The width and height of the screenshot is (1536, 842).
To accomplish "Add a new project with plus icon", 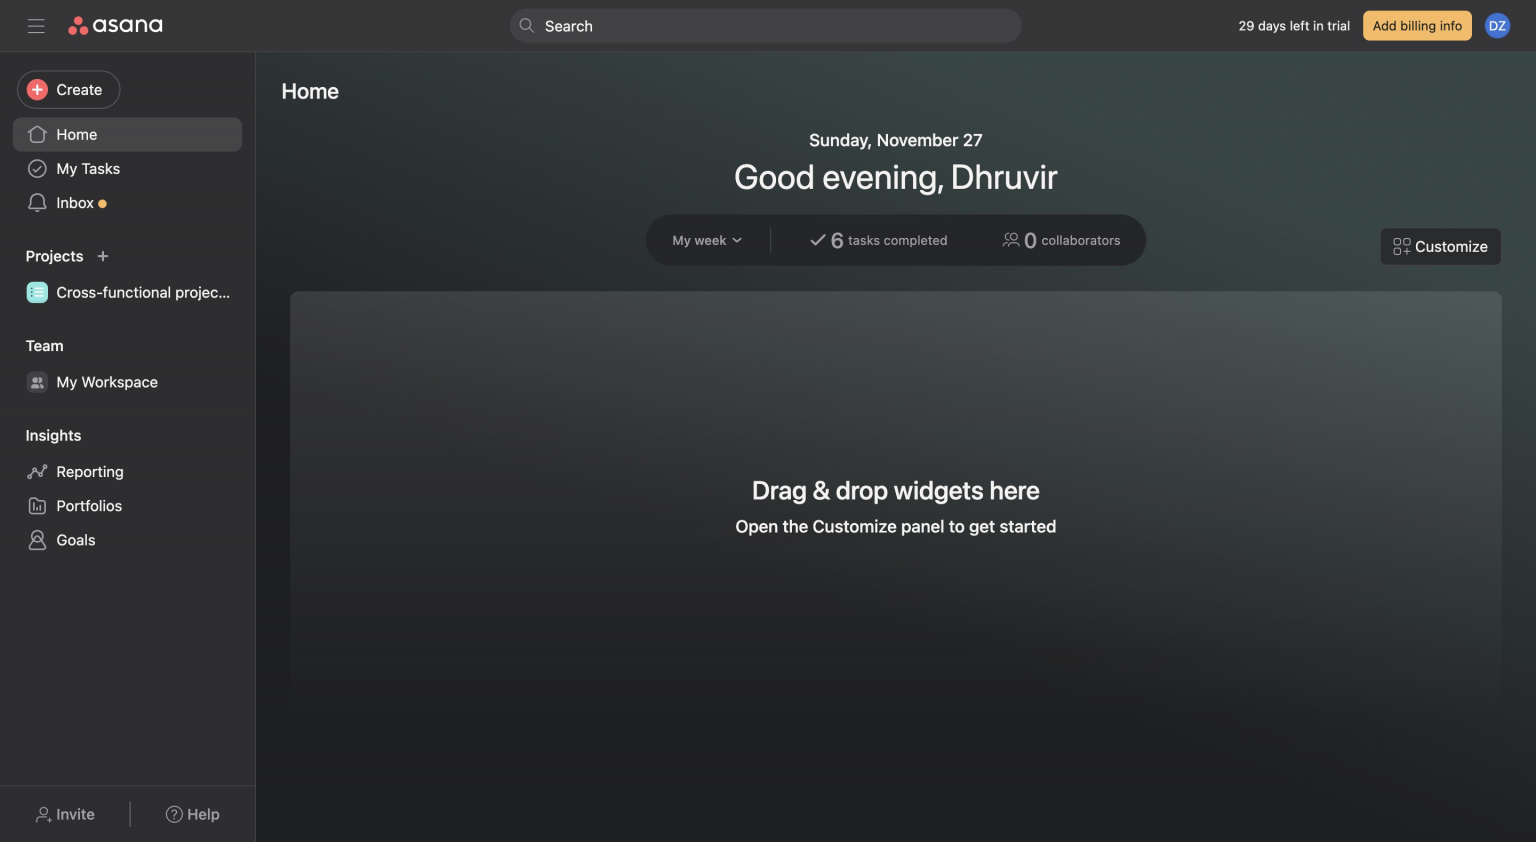I will 103,257.
